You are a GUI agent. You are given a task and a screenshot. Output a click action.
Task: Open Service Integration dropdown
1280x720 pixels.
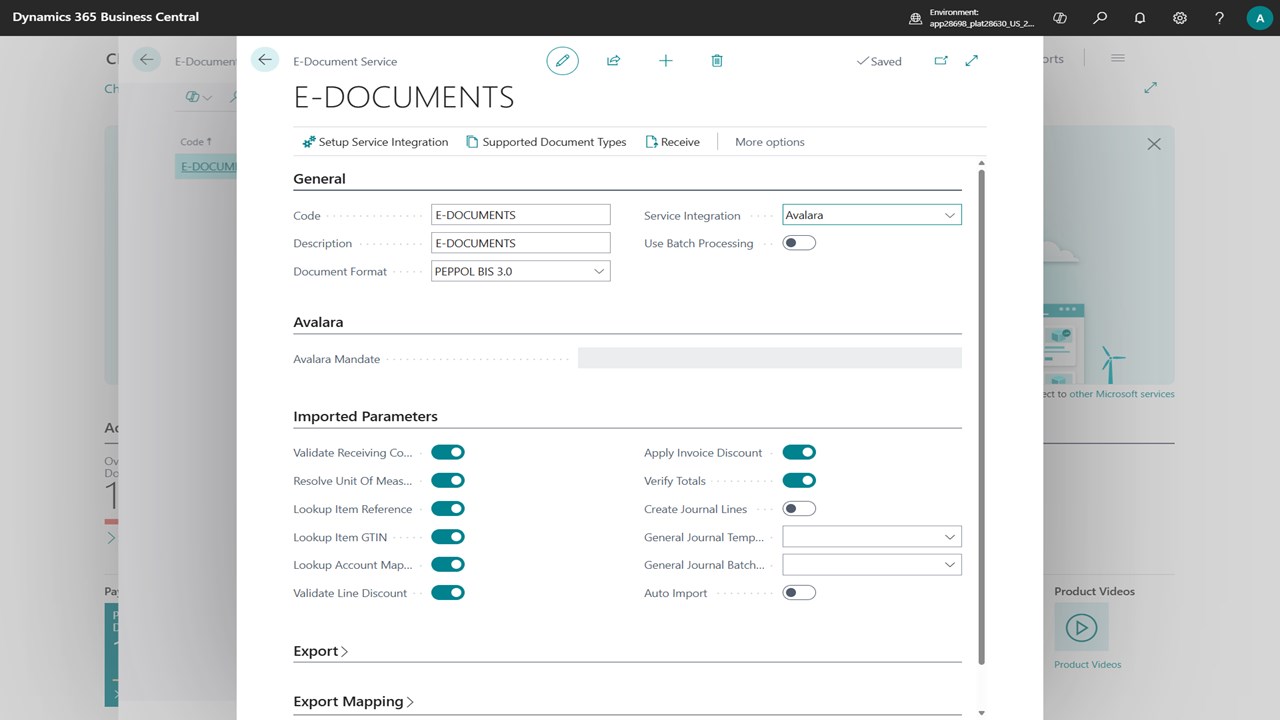click(949, 215)
